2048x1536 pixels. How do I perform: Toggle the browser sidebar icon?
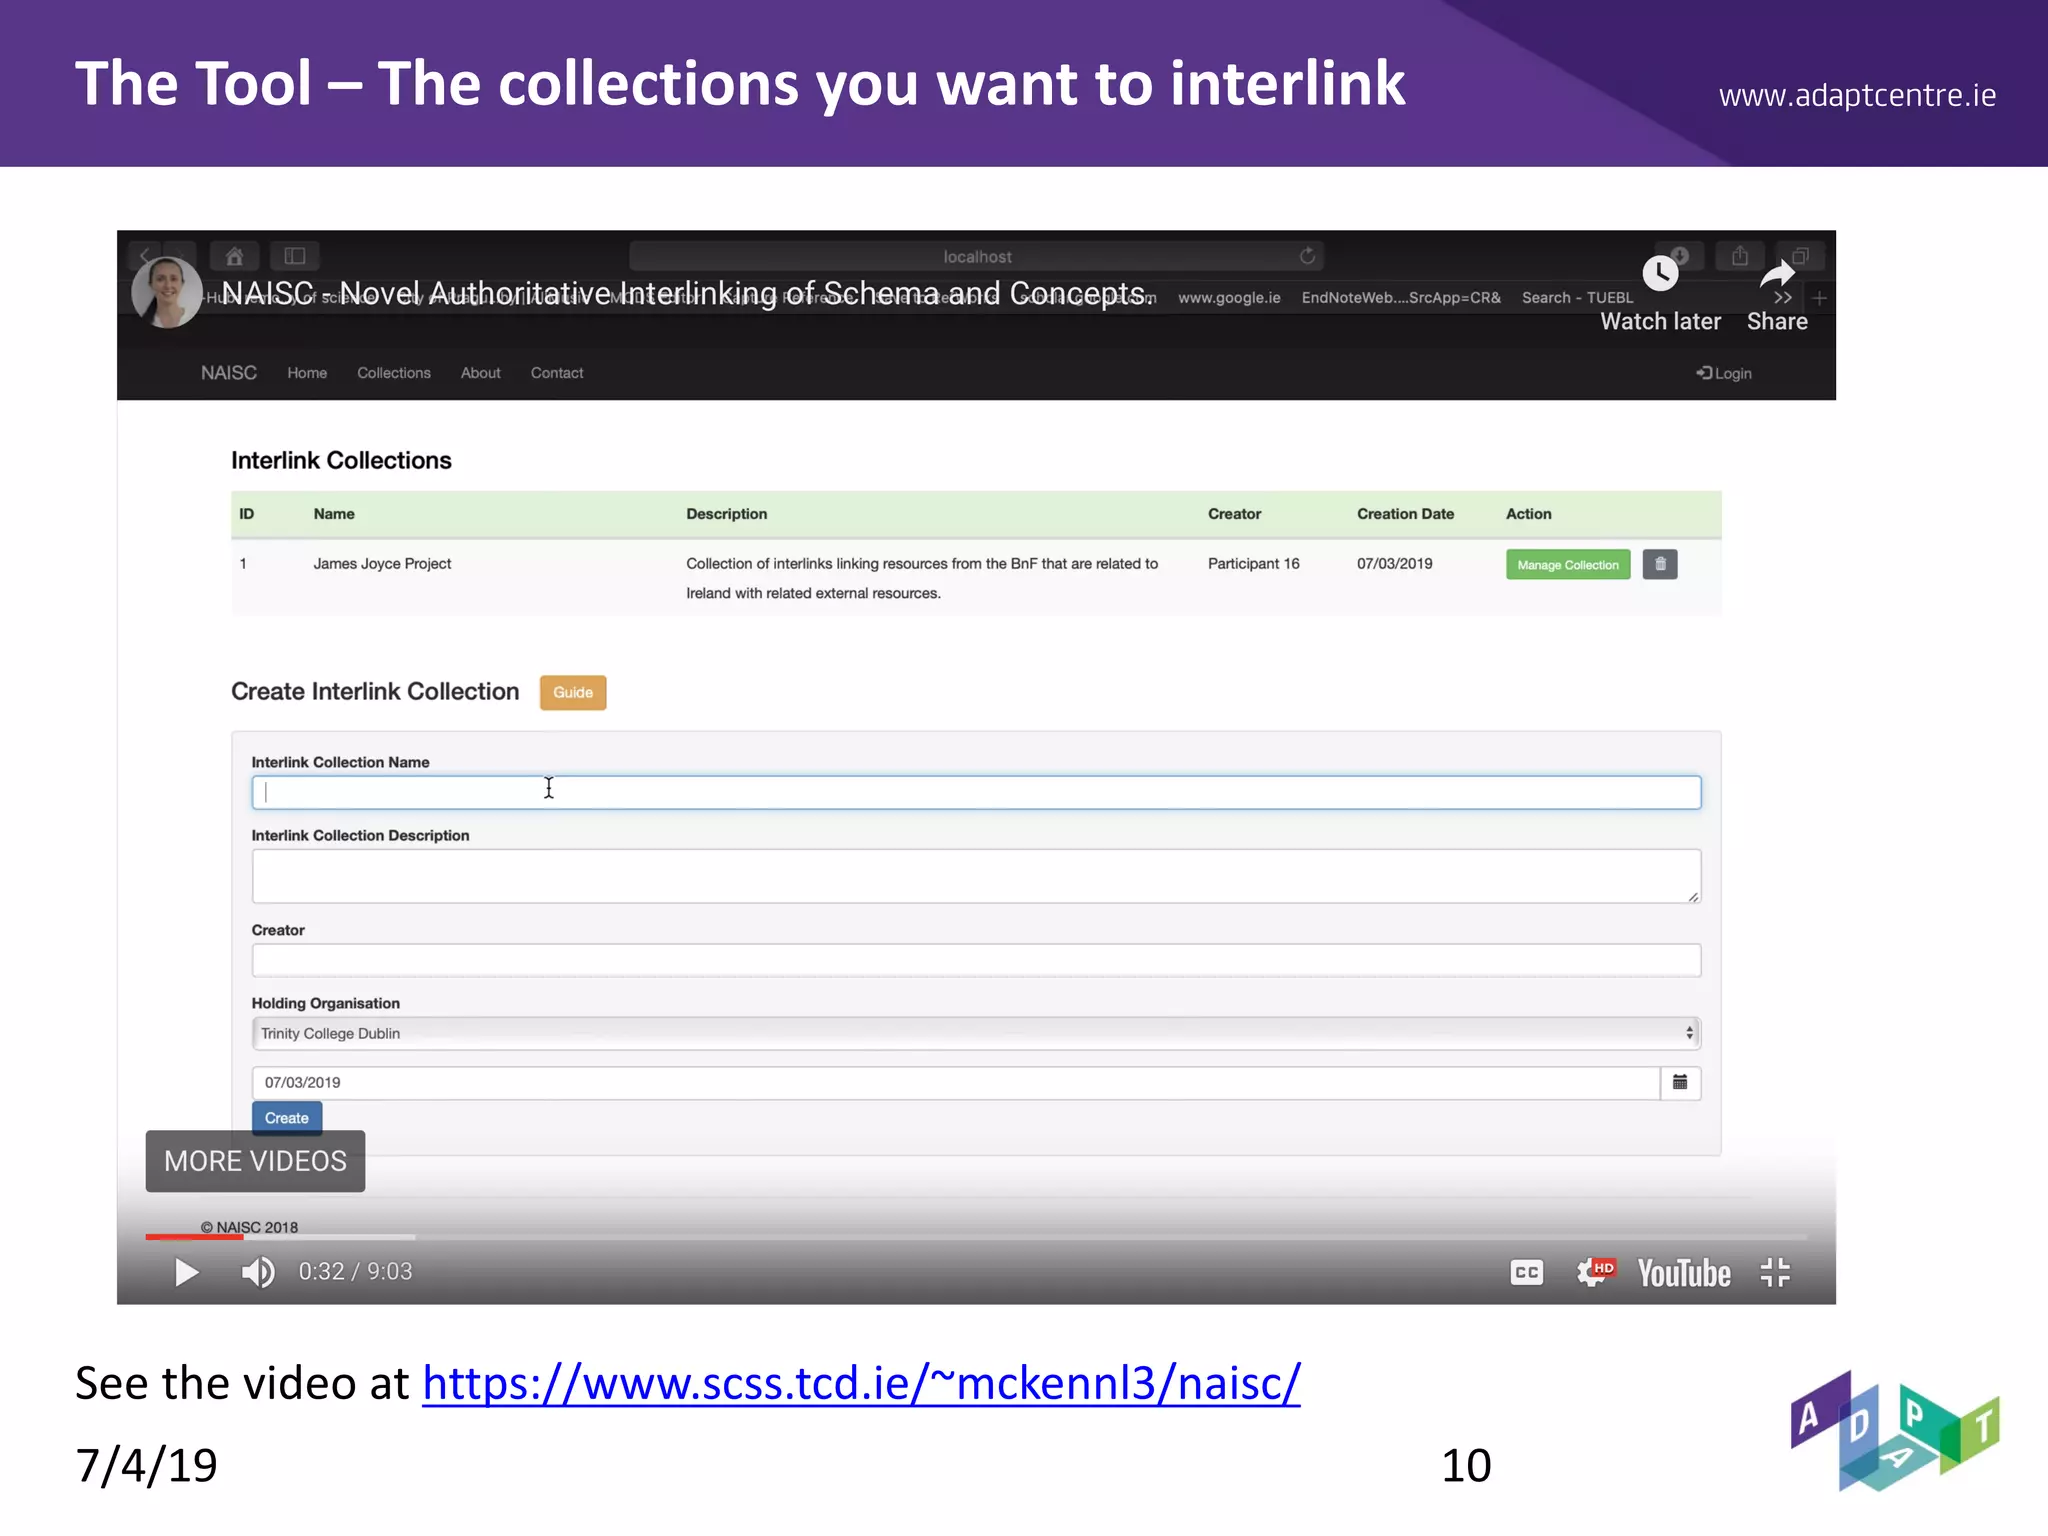tap(294, 256)
